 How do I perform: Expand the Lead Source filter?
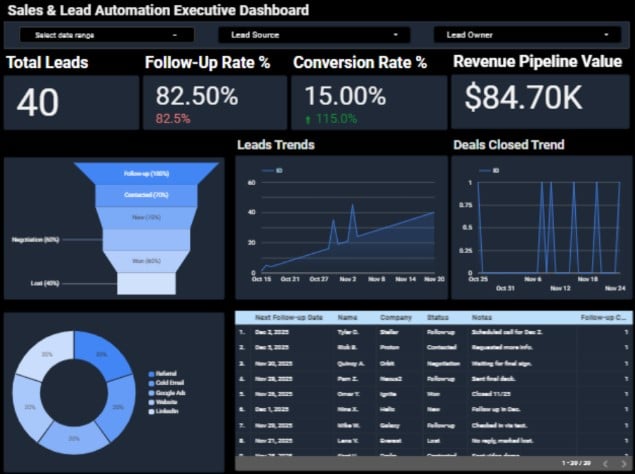(314, 35)
